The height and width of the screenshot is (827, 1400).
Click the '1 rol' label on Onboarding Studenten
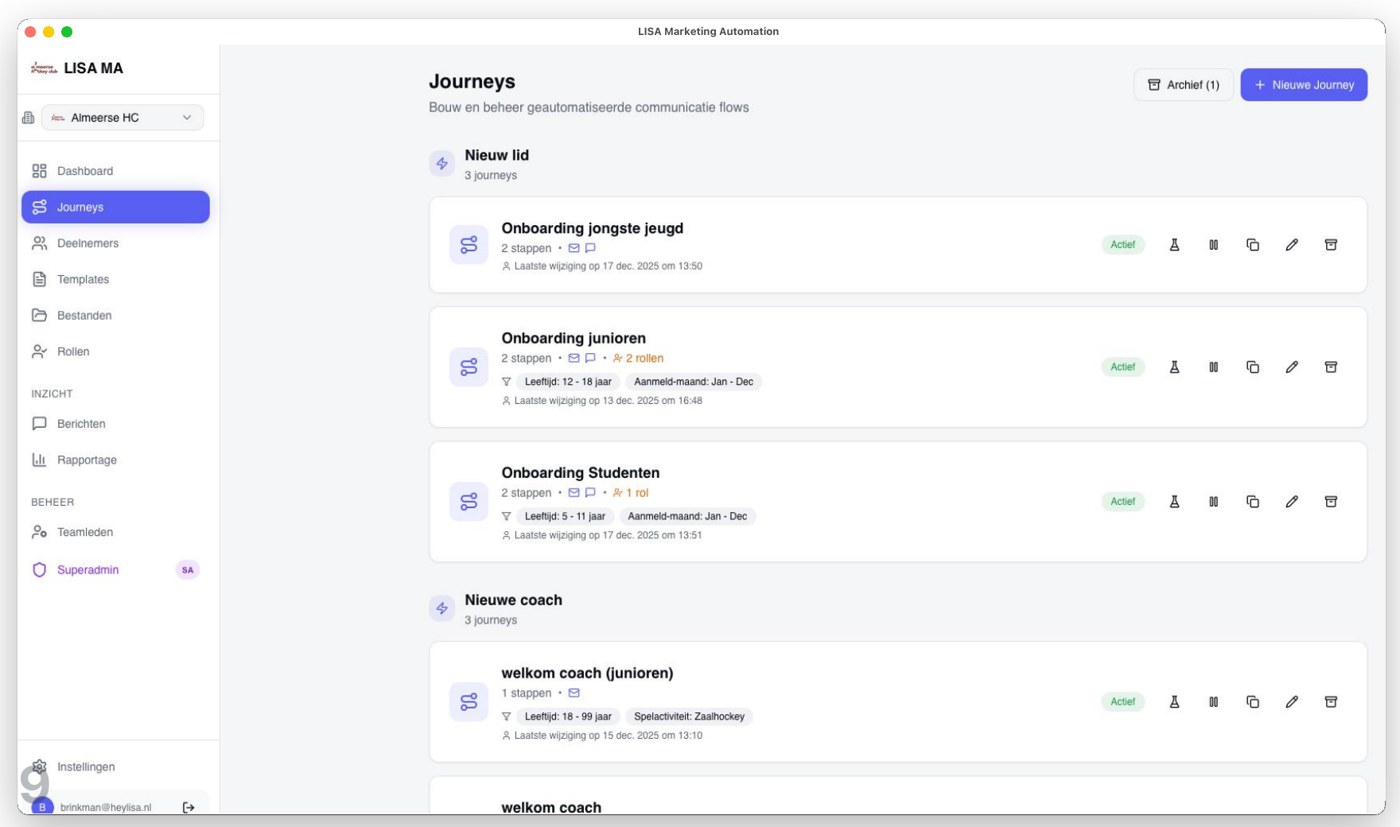pos(631,493)
